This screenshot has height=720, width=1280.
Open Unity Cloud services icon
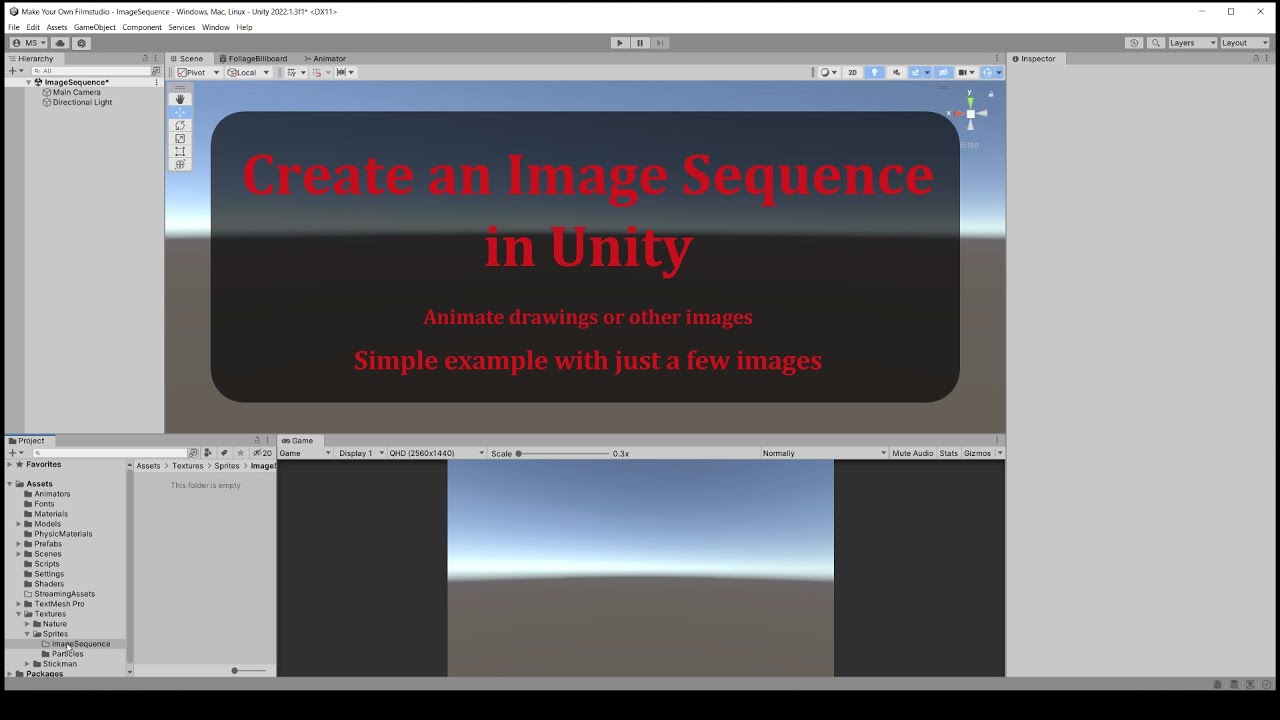coord(60,43)
